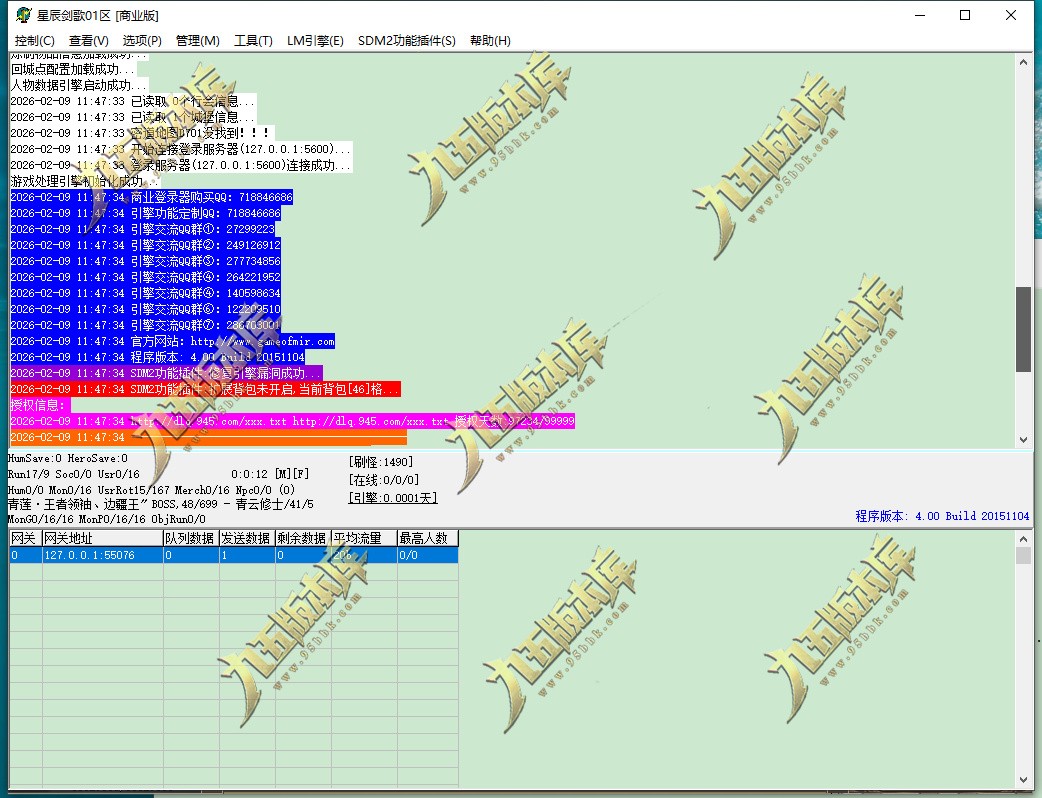Click gateway table scroll up arrow
Image resolution: width=1042 pixels, height=798 pixels.
[1023, 539]
